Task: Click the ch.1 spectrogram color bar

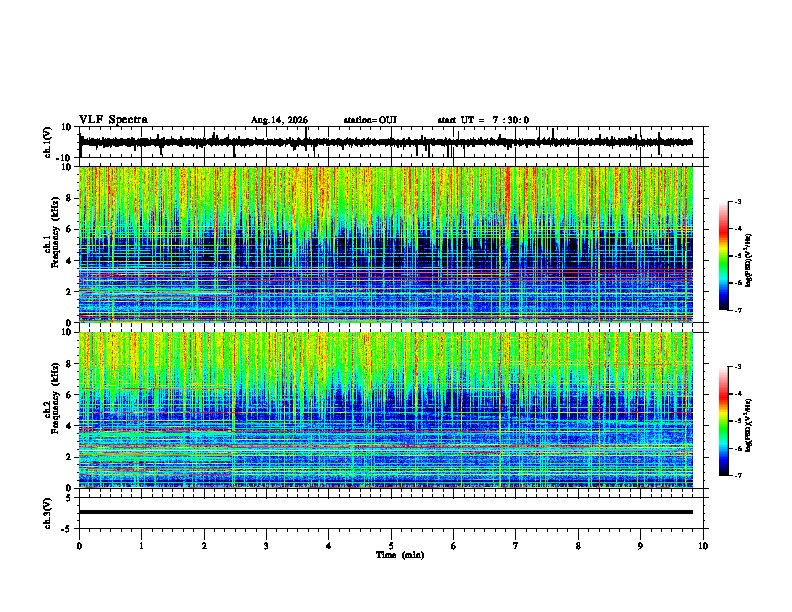Action: click(724, 256)
